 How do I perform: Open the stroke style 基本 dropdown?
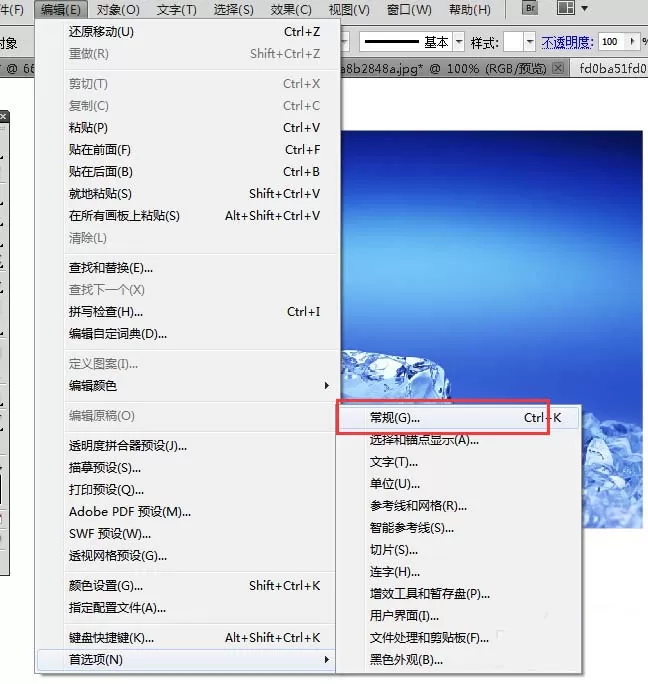459,42
